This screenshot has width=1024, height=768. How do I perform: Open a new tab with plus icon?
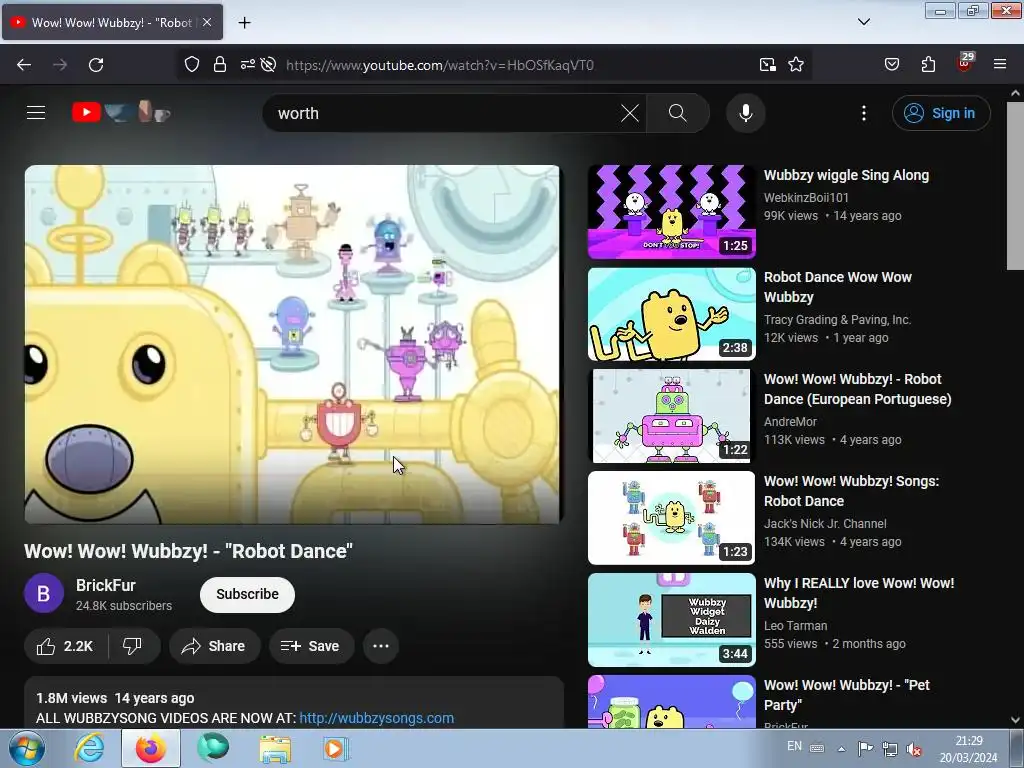point(244,23)
